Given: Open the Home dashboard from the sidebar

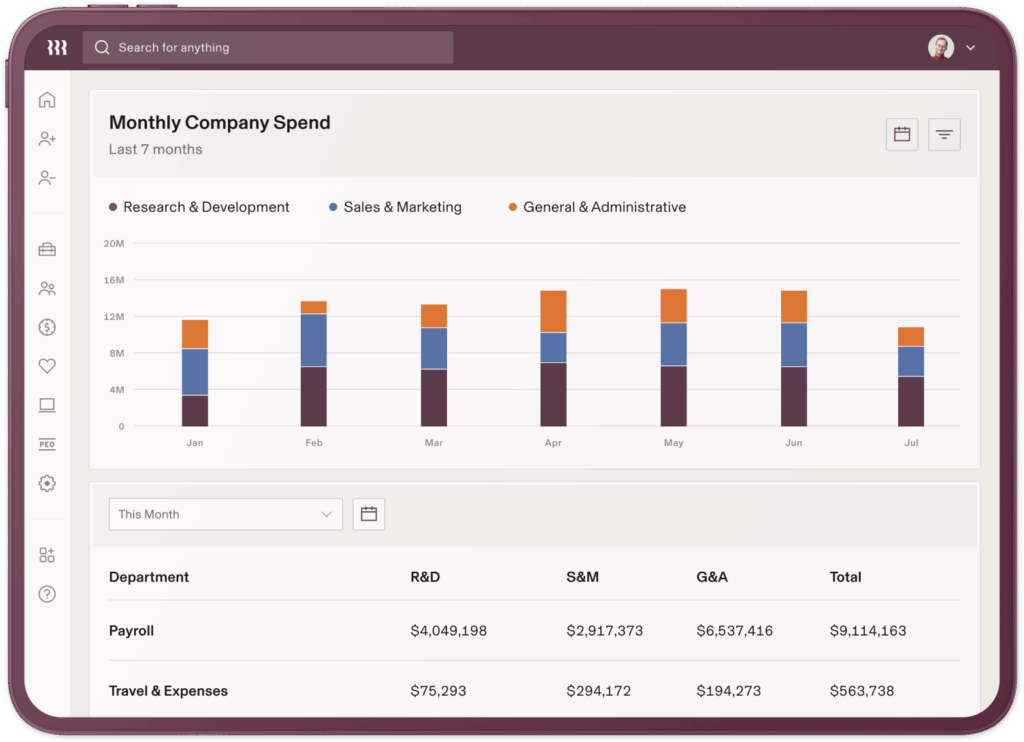Looking at the screenshot, I should [x=46, y=100].
